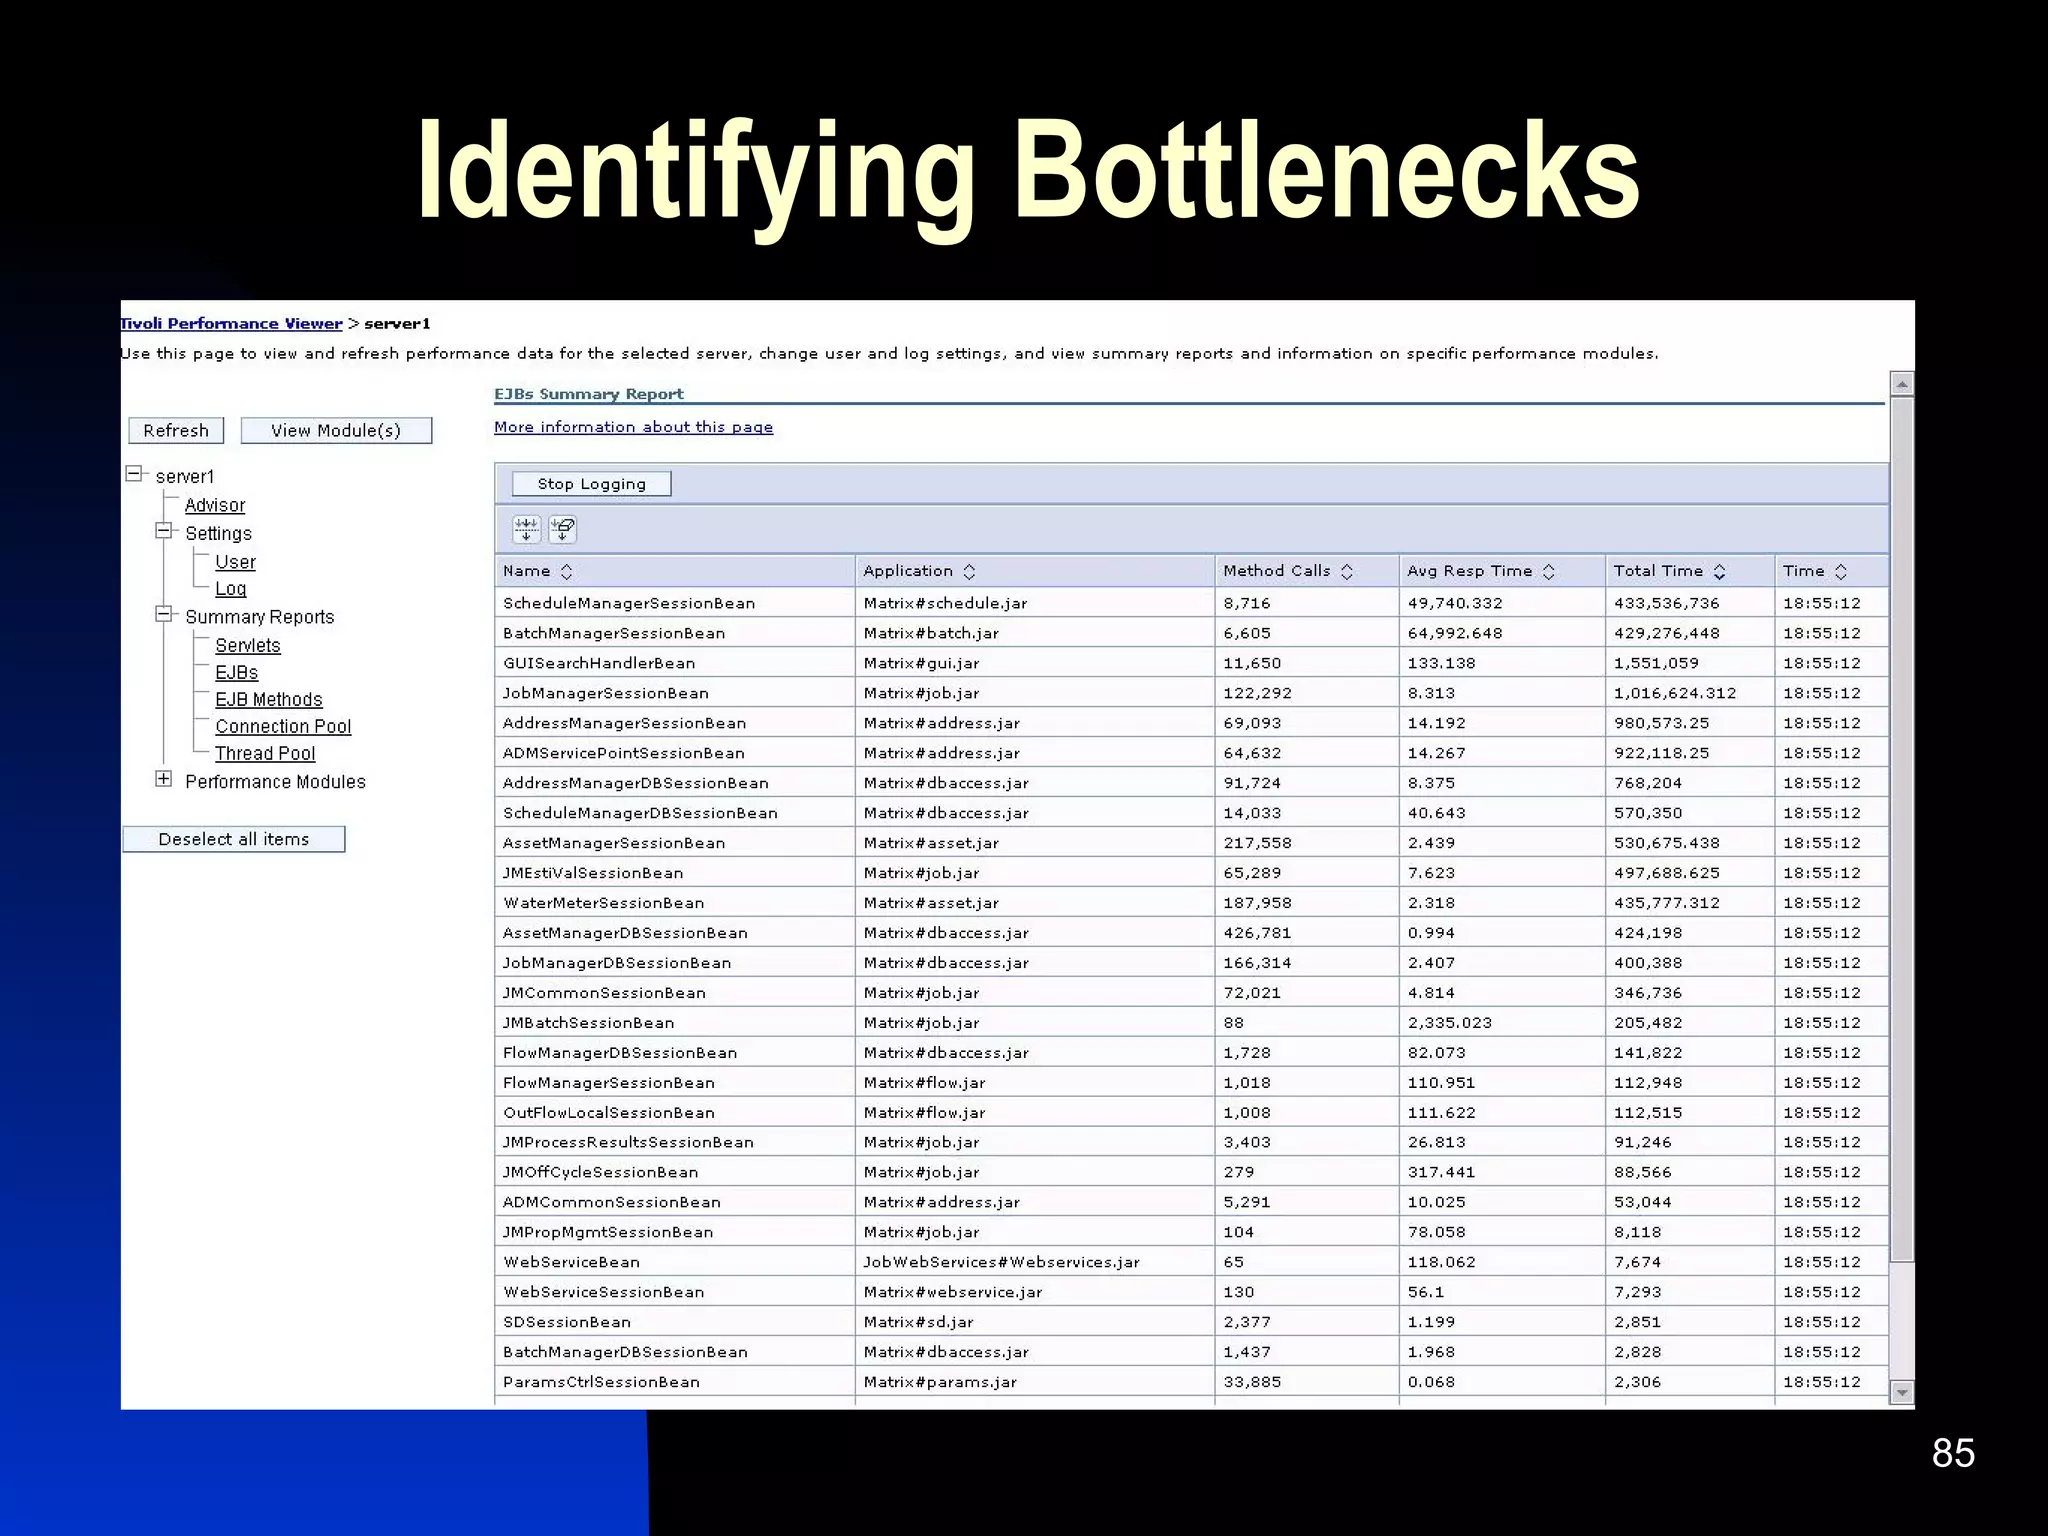Viewport: 2048px width, 1536px height.
Task: Open Log settings link
Action: pos(230,589)
